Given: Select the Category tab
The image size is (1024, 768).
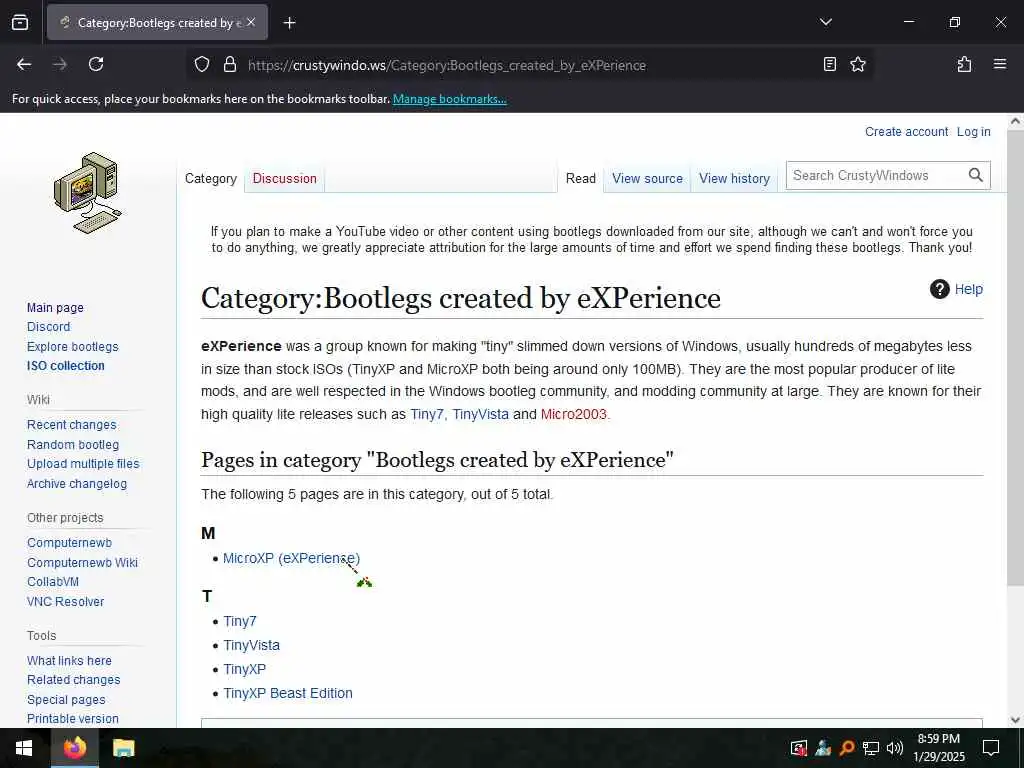Looking at the screenshot, I should (210, 178).
